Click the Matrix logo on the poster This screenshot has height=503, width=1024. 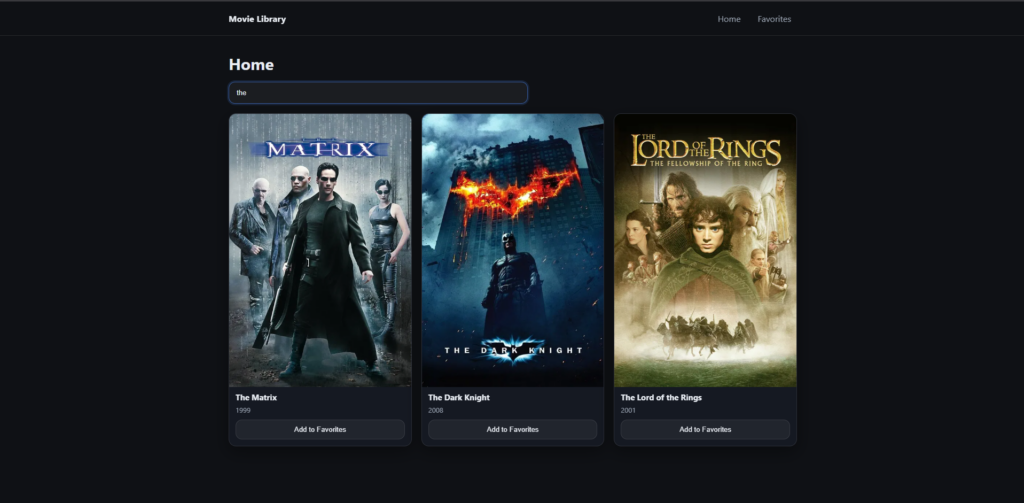click(x=320, y=149)
